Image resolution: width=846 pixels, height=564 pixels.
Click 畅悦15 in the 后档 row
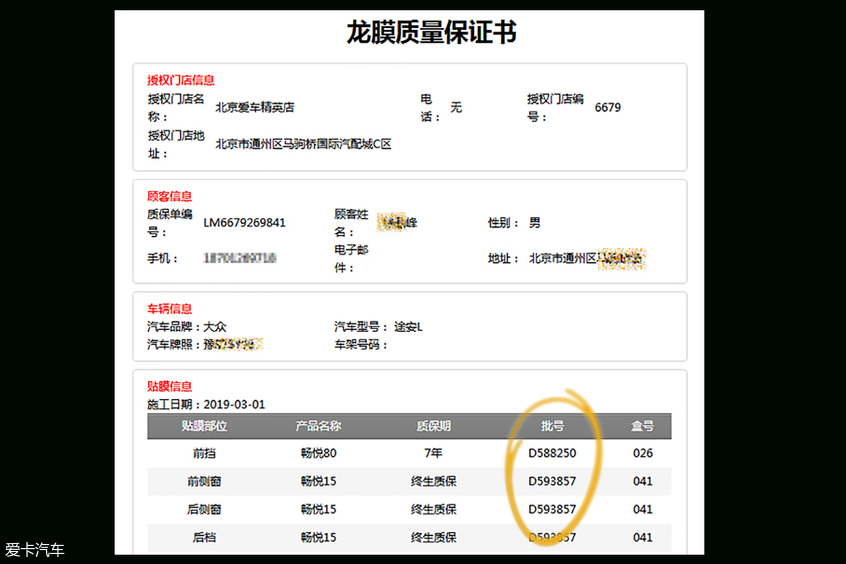tap(318, 538)
